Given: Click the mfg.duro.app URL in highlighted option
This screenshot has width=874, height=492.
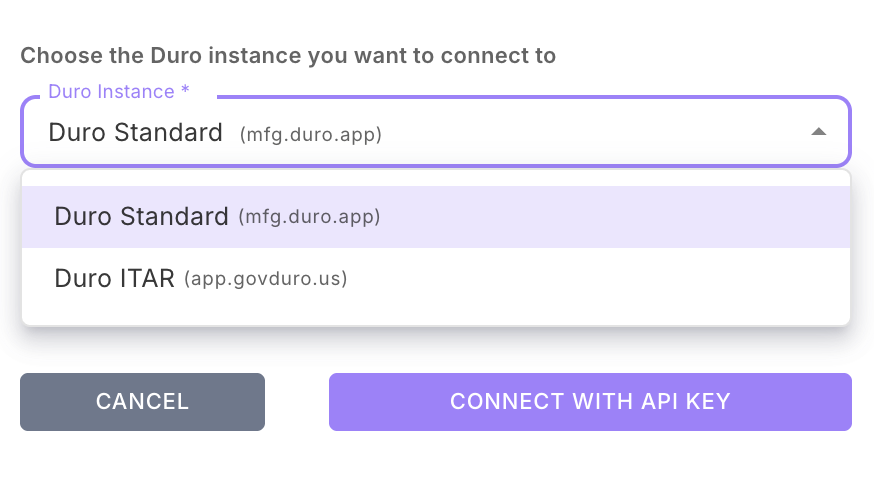Looking at the screenshot, I should pyautogui.click(x=309, y=216).
